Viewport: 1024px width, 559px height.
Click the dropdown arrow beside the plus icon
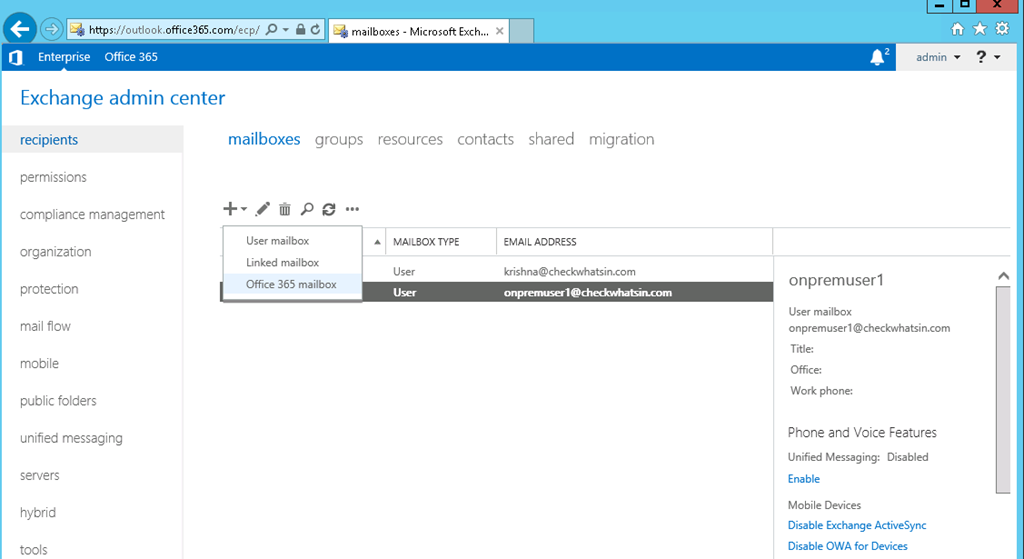pyautogui.click(x=244, y=210)
